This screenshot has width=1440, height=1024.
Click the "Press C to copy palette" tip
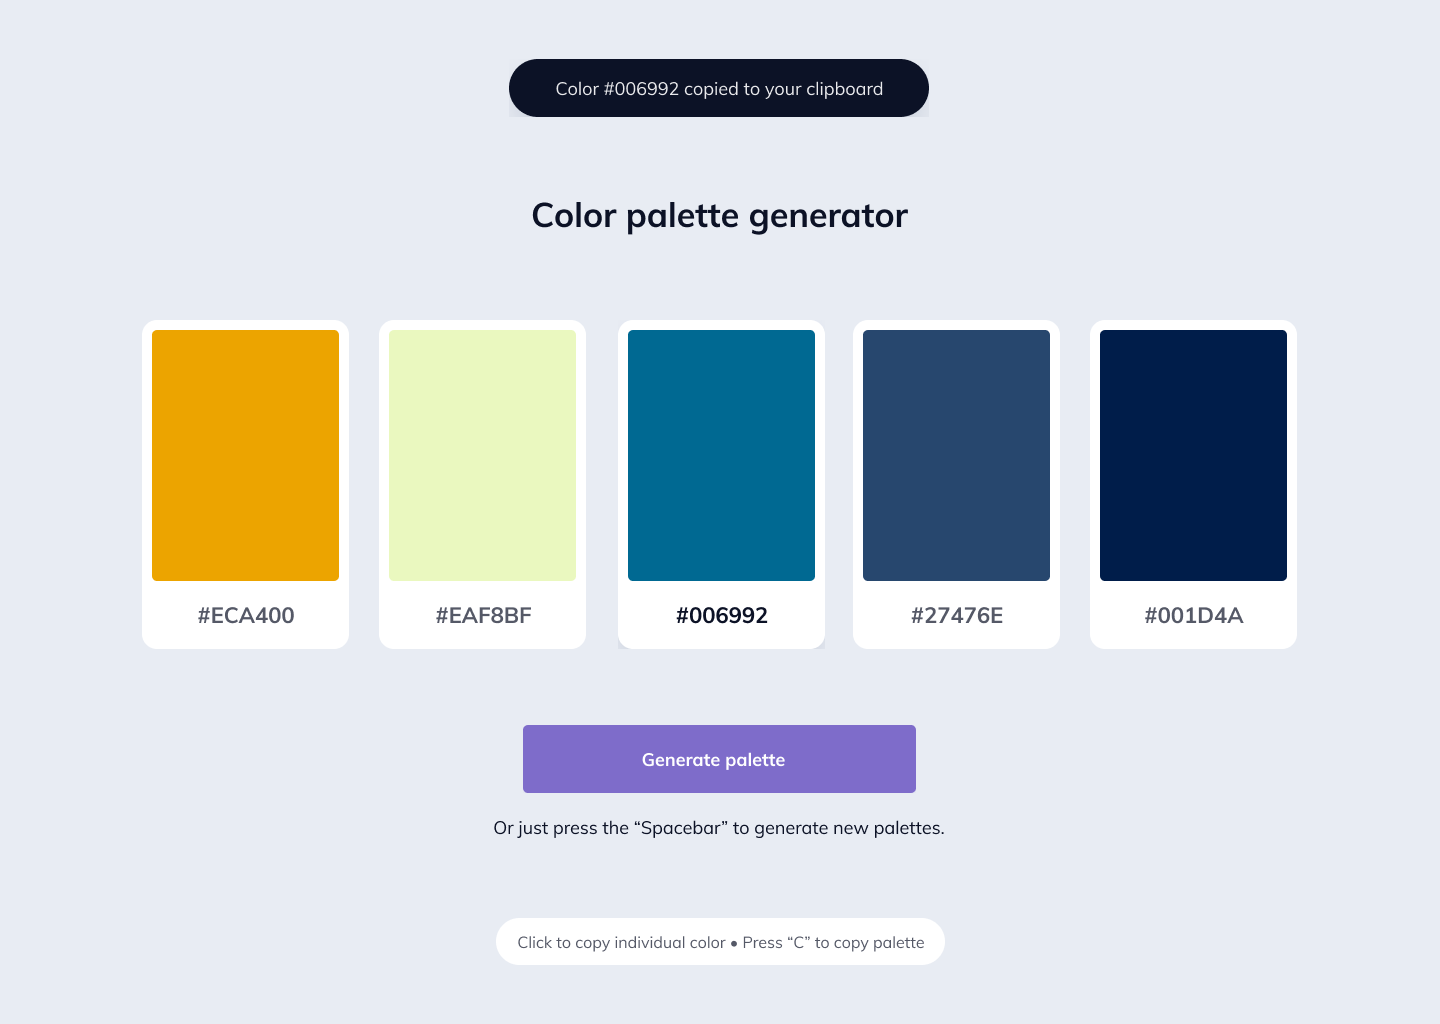pyautogui.click(x=833, y=943)
